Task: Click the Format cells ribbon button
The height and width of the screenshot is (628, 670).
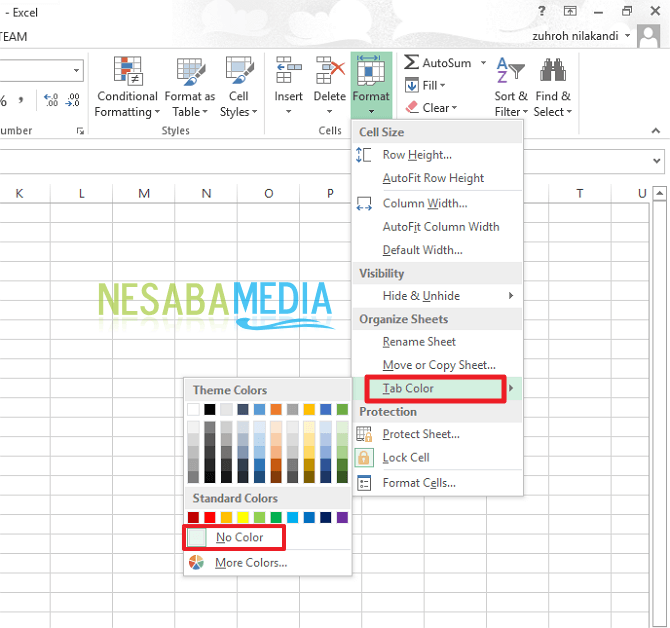Action: click(x=371, y=85)
